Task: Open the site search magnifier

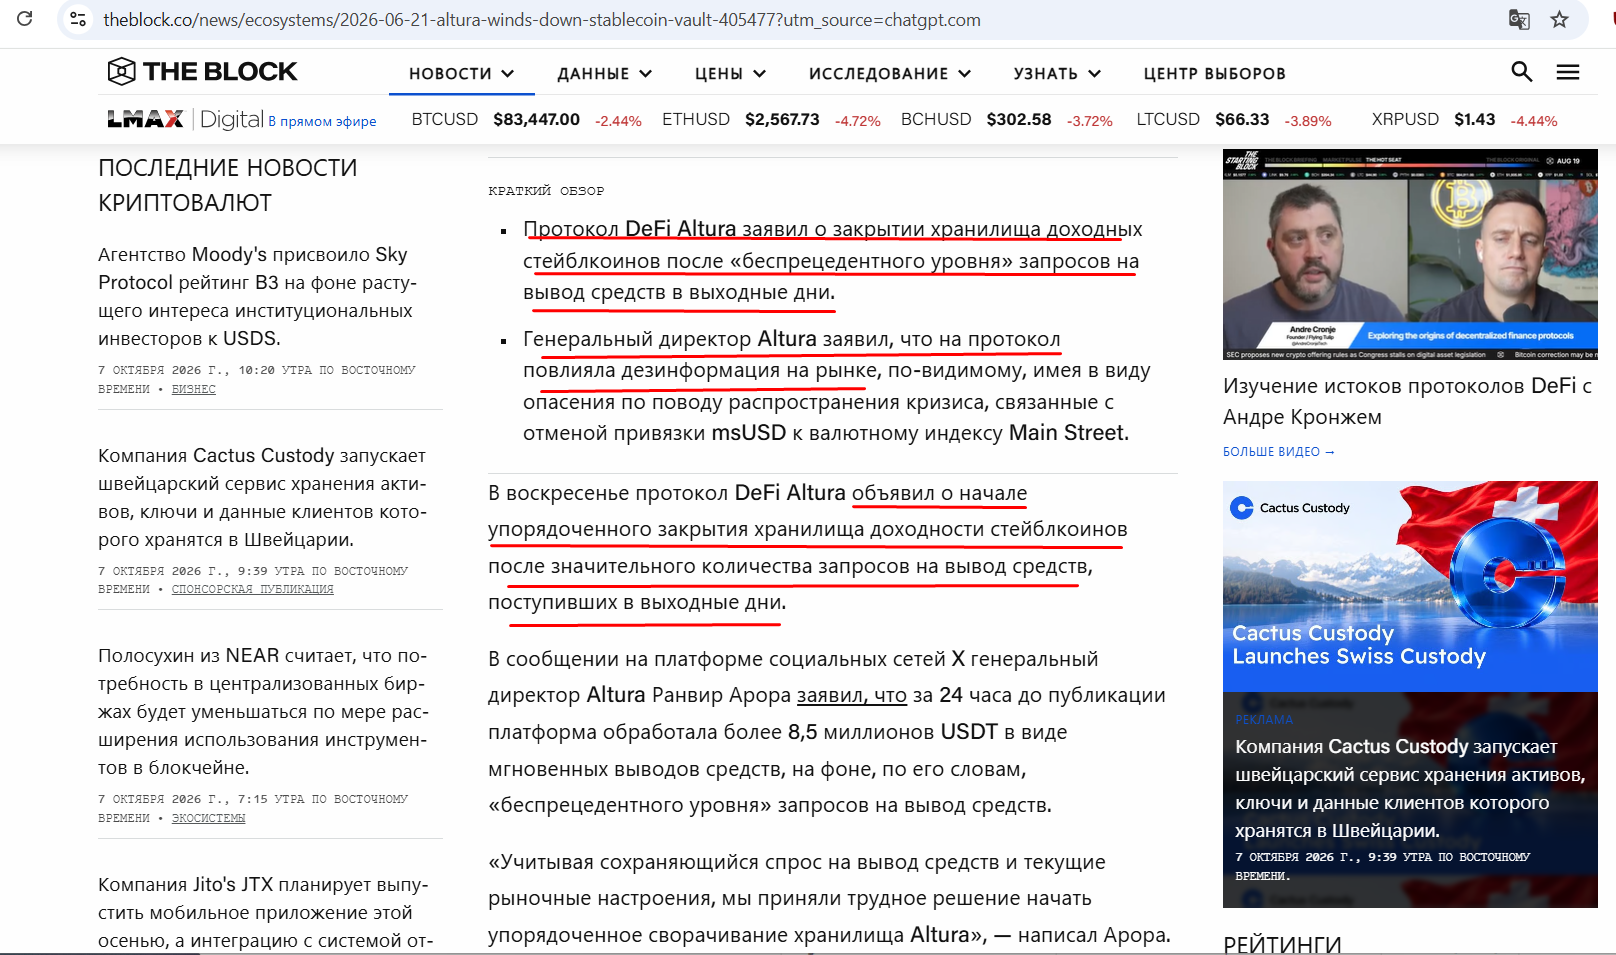Action: 1521,71
